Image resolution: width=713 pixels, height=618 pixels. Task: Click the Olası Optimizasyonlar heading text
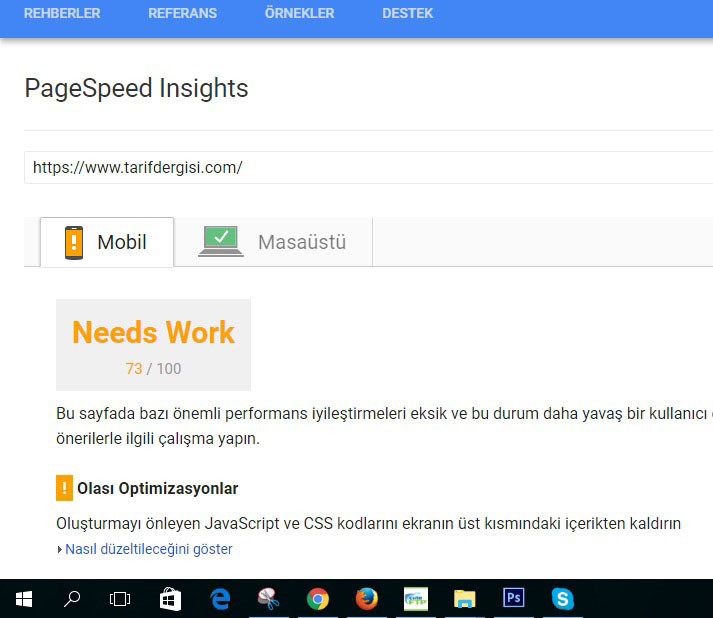tap(158, 488)
